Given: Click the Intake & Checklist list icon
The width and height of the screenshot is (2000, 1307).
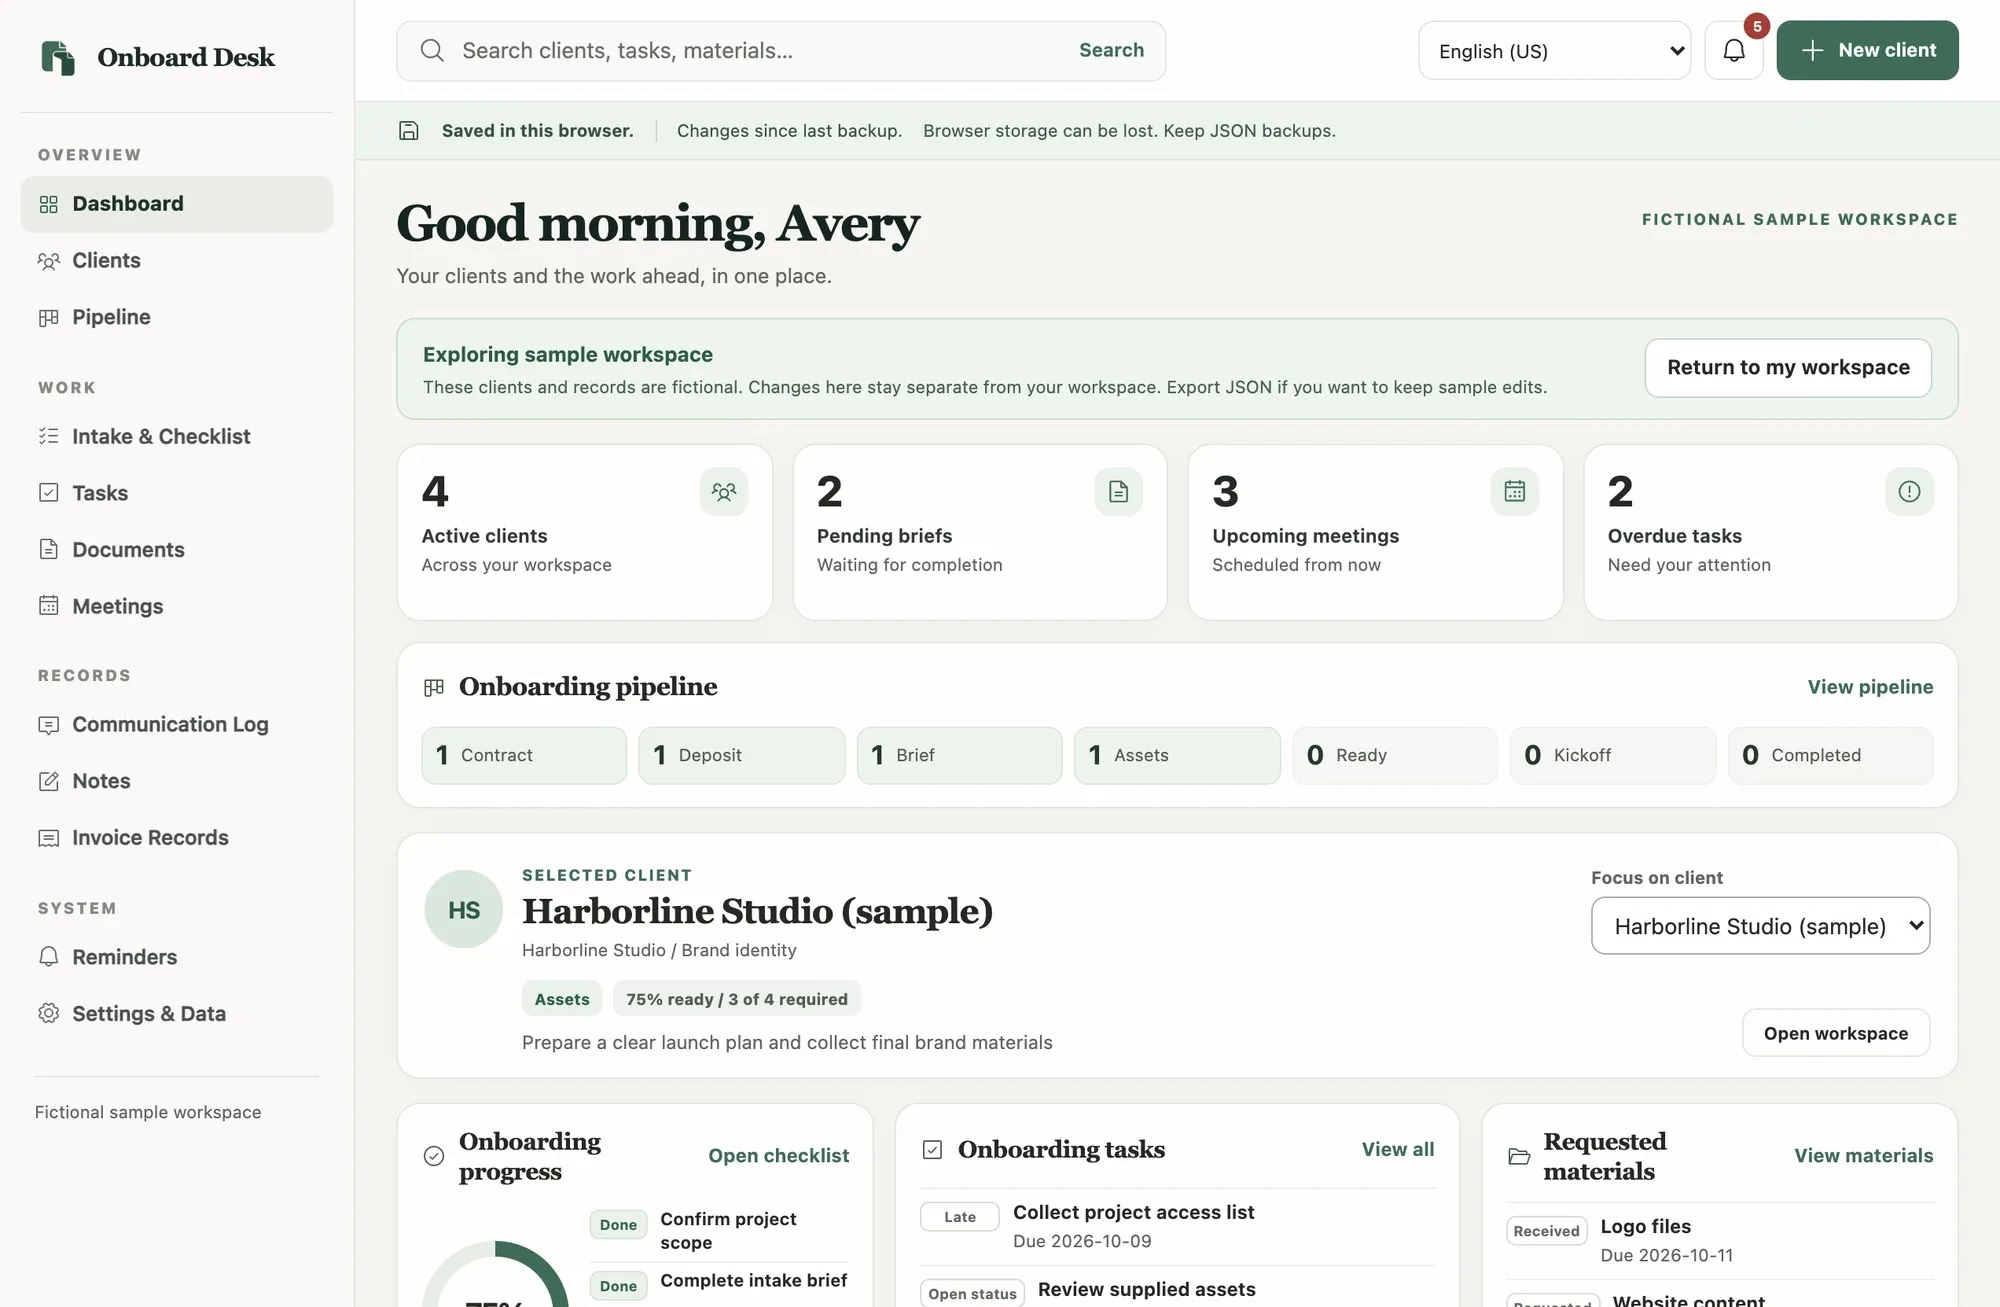Looking at the screenshot, I should point(49,436).
